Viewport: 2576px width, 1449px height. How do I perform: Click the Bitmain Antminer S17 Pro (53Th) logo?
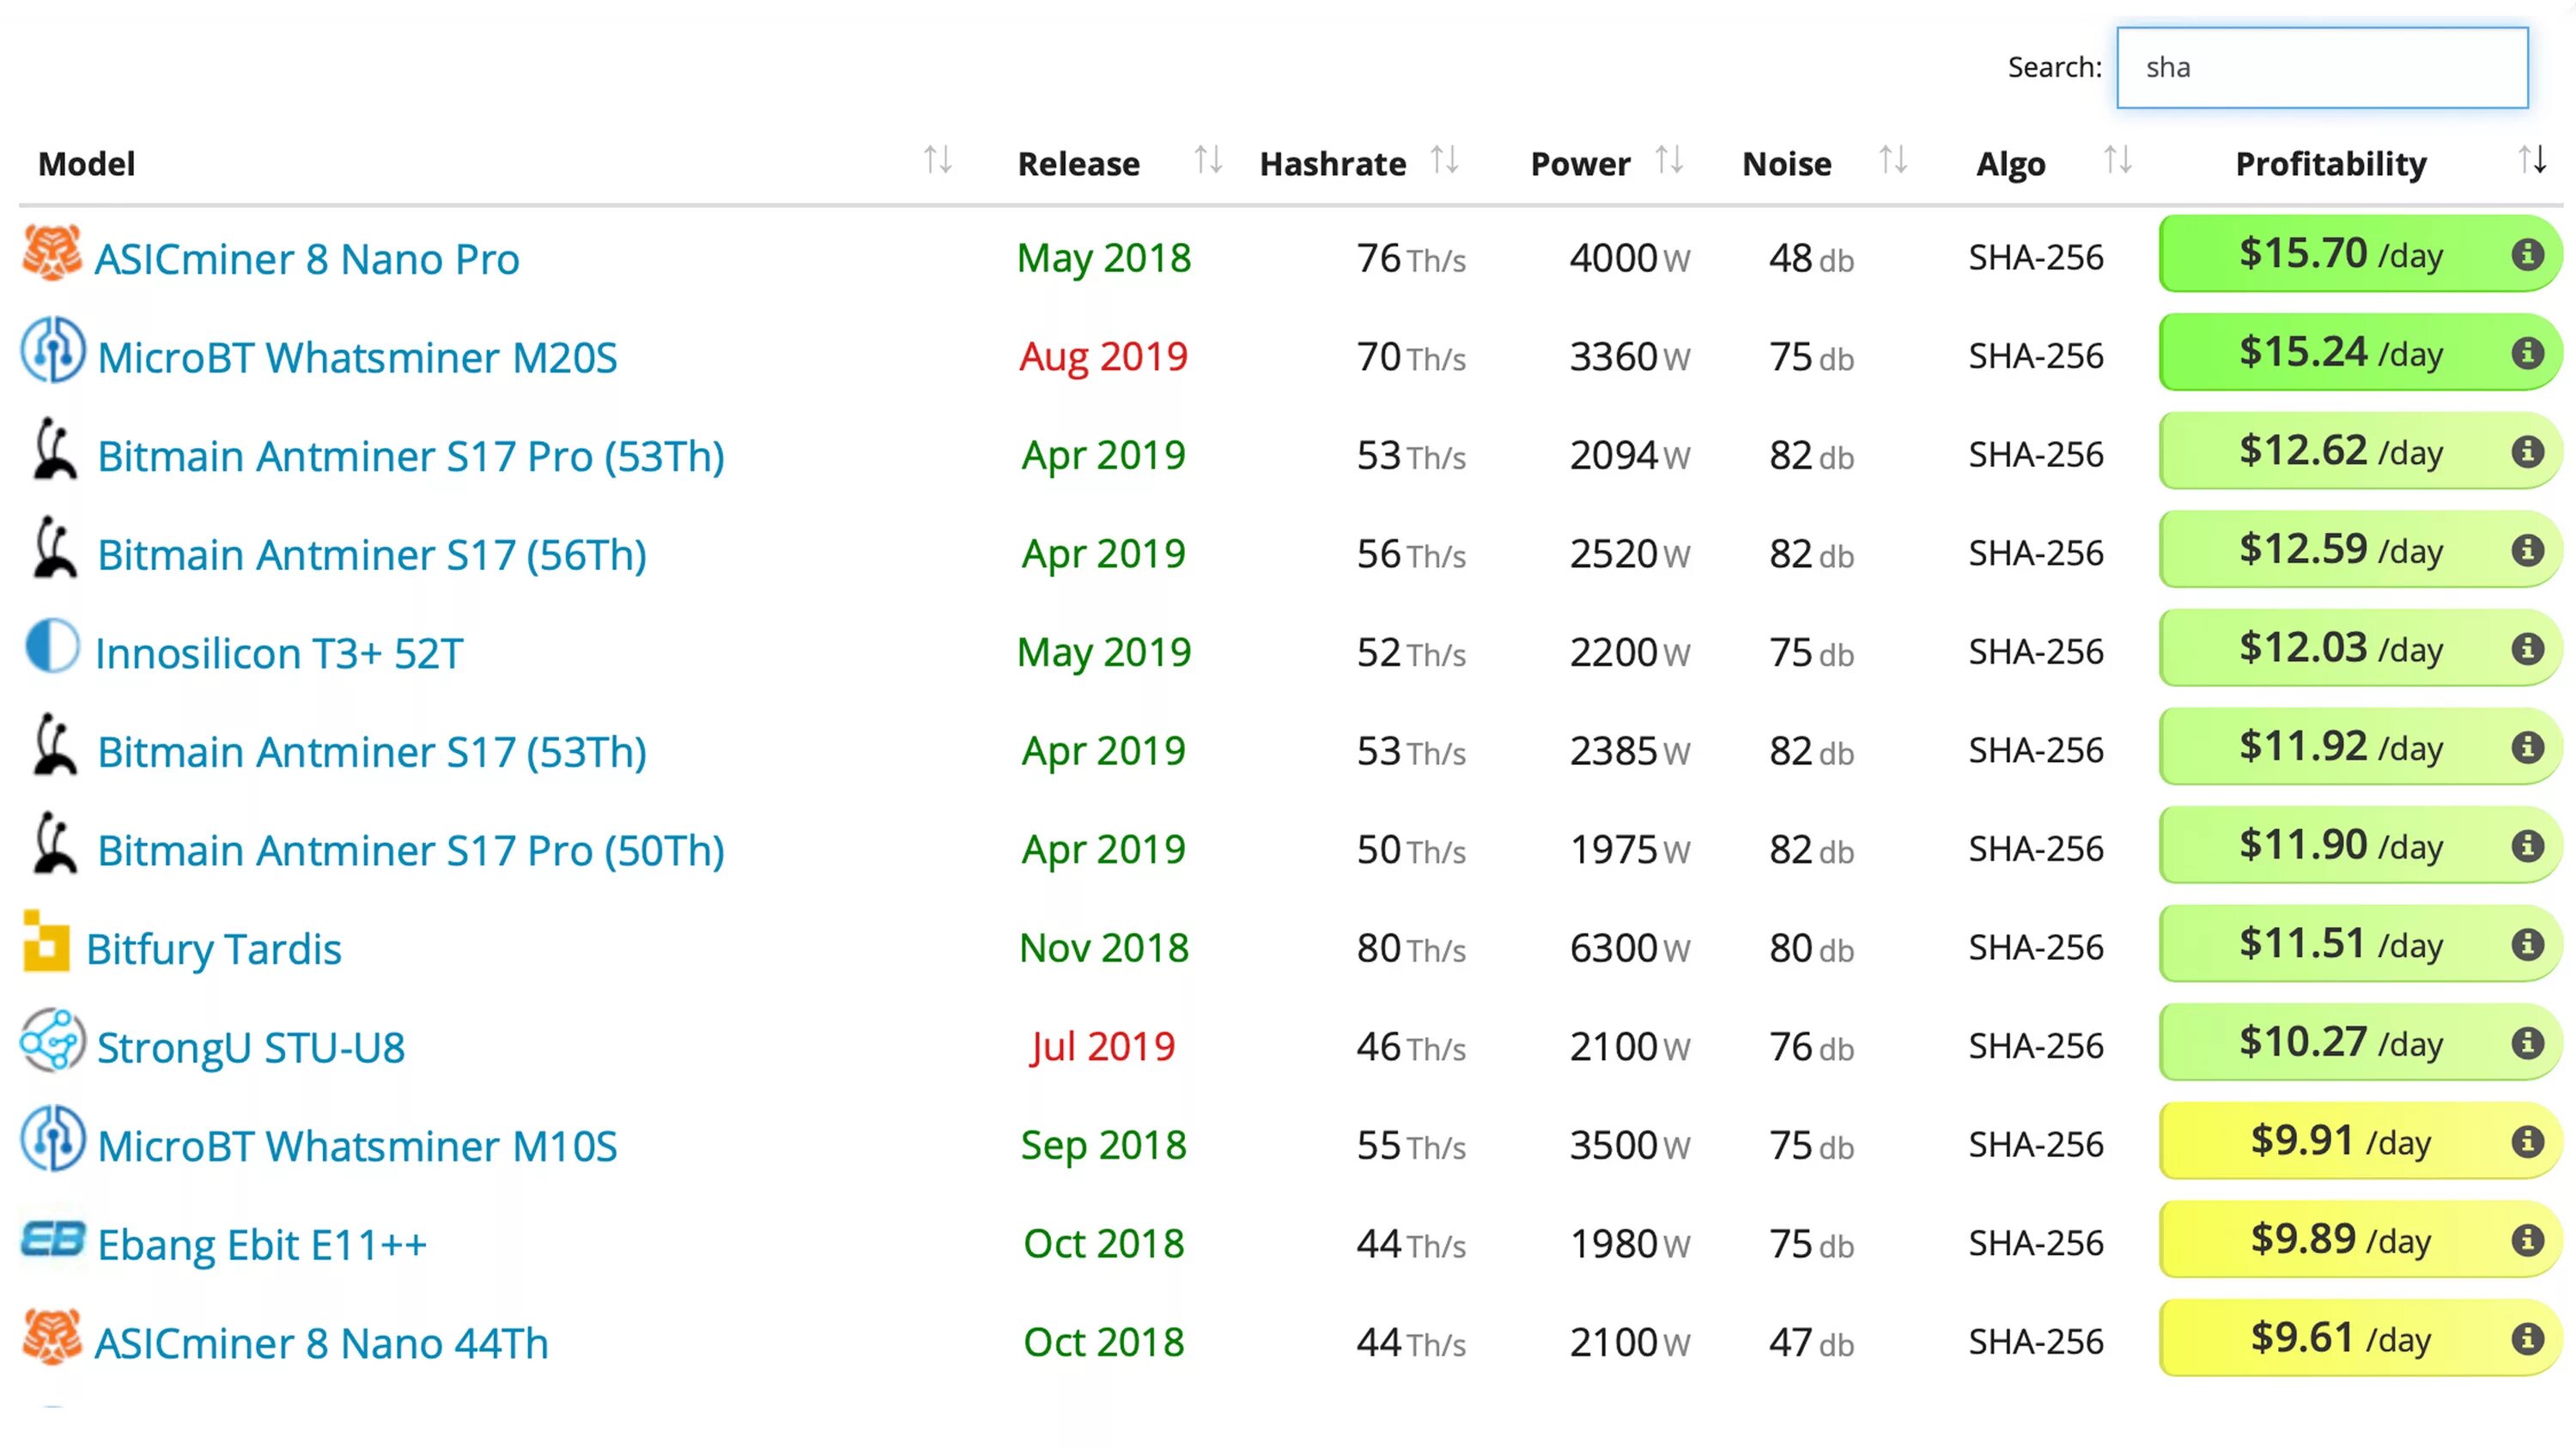pos(54,450)
